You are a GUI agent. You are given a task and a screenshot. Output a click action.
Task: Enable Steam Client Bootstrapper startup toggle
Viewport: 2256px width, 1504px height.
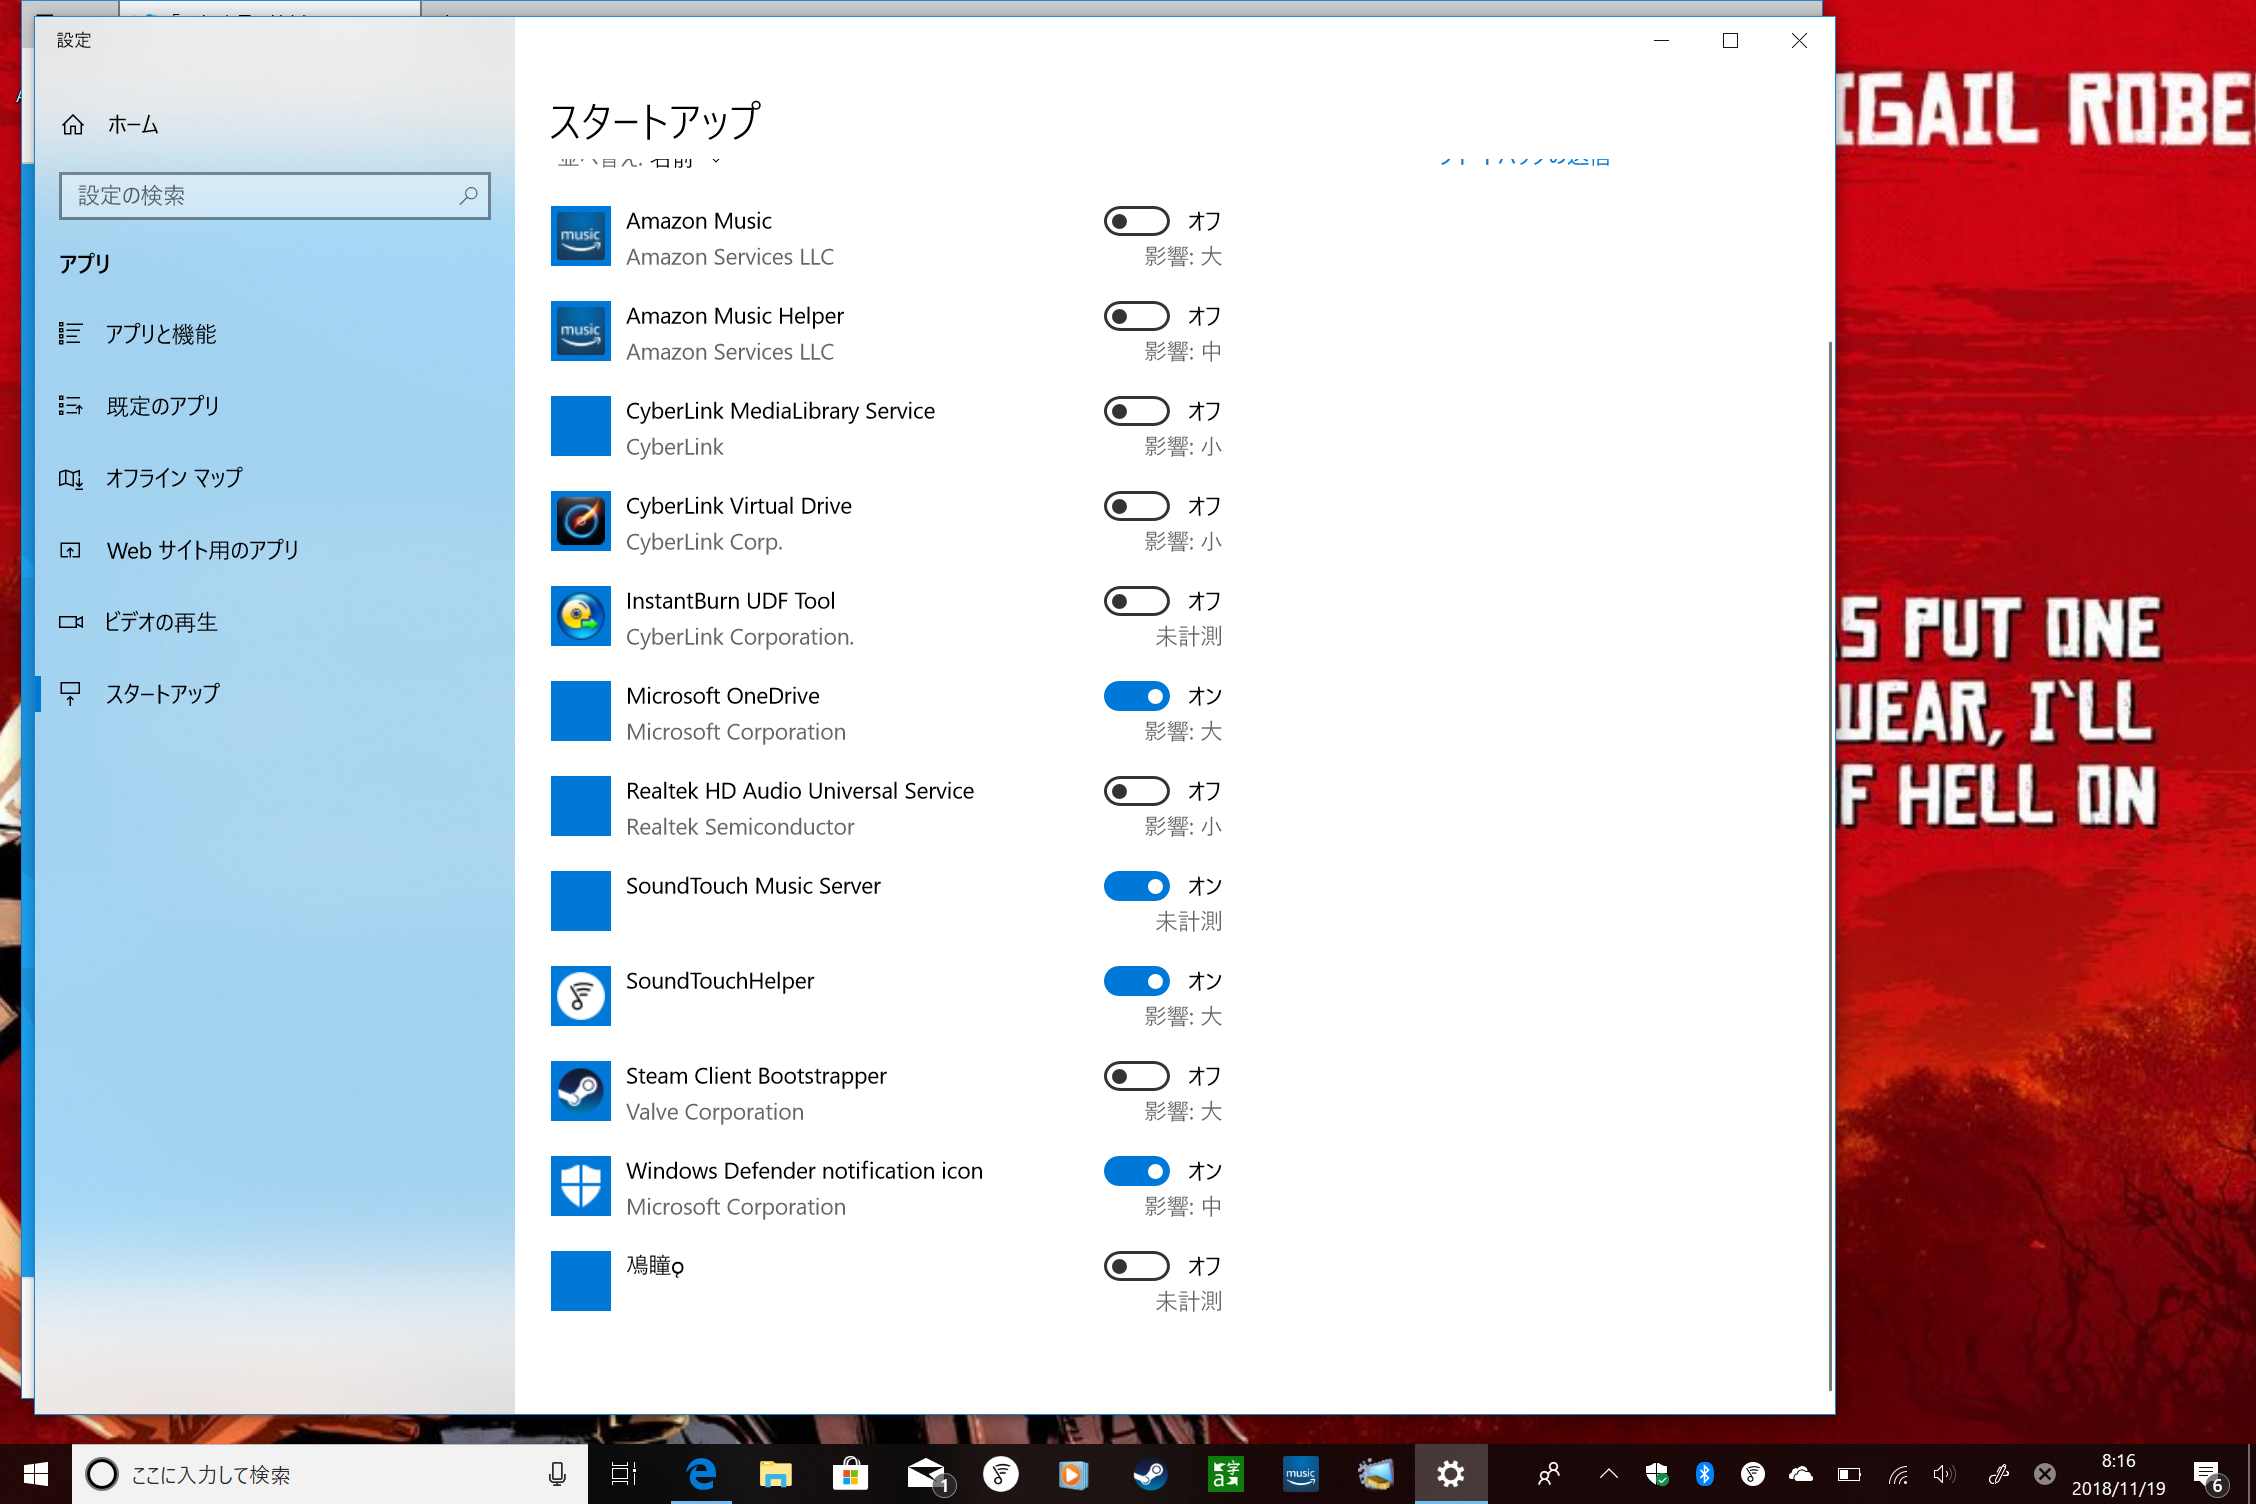[x=1137, y=1076]
